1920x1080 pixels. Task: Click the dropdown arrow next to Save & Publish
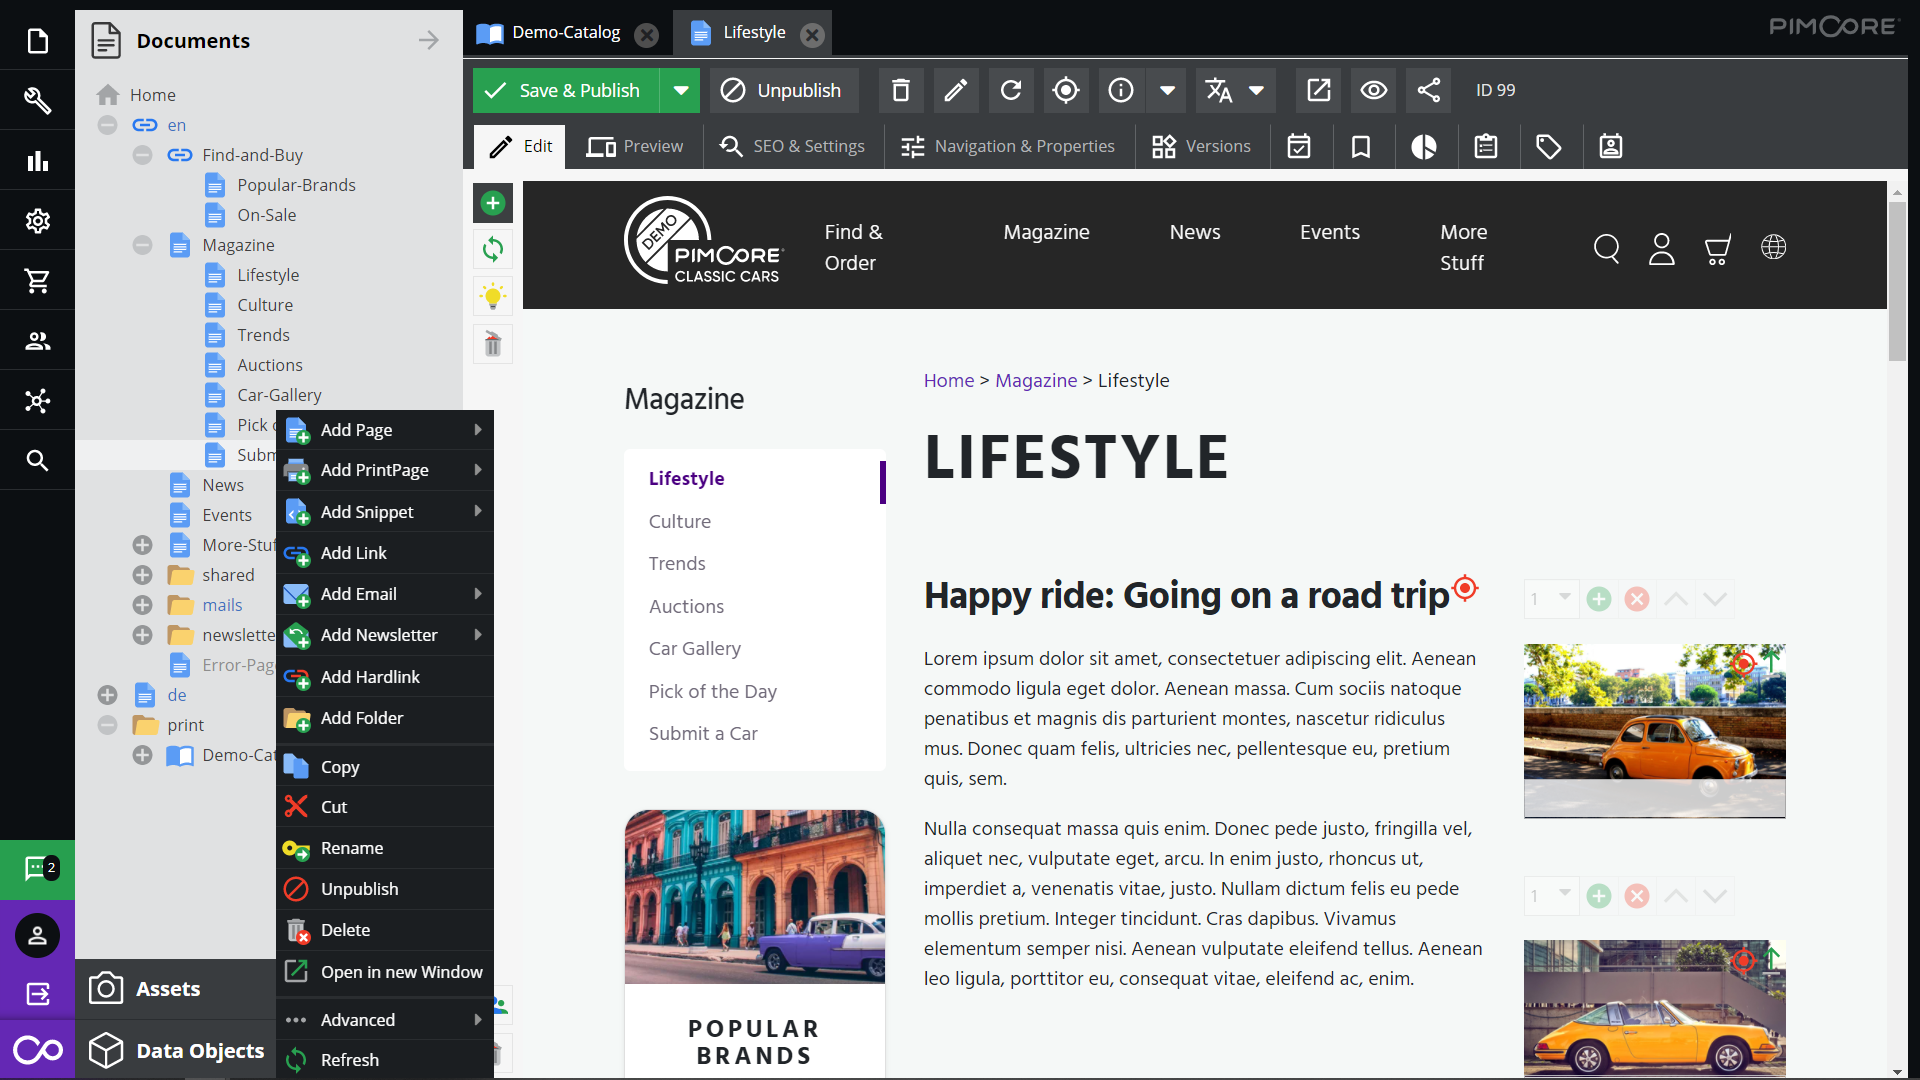click(680, 90)
